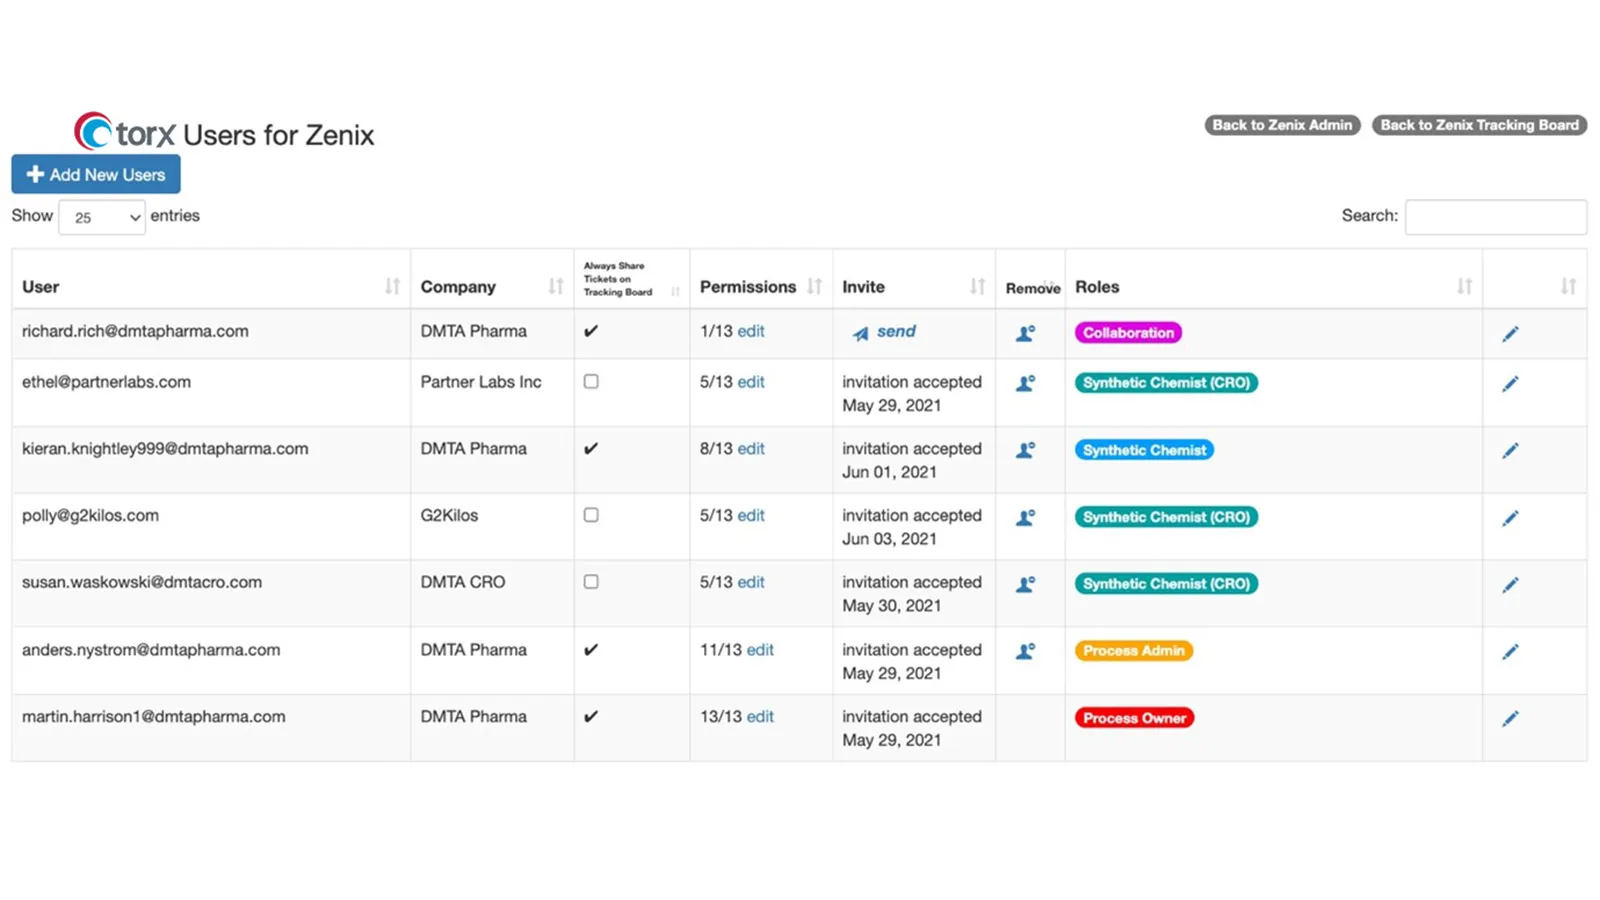Edit 5/13 permissions for polly@g2kilos.com
Screen dimensions: 1600x900
click(x=751, y=516)
